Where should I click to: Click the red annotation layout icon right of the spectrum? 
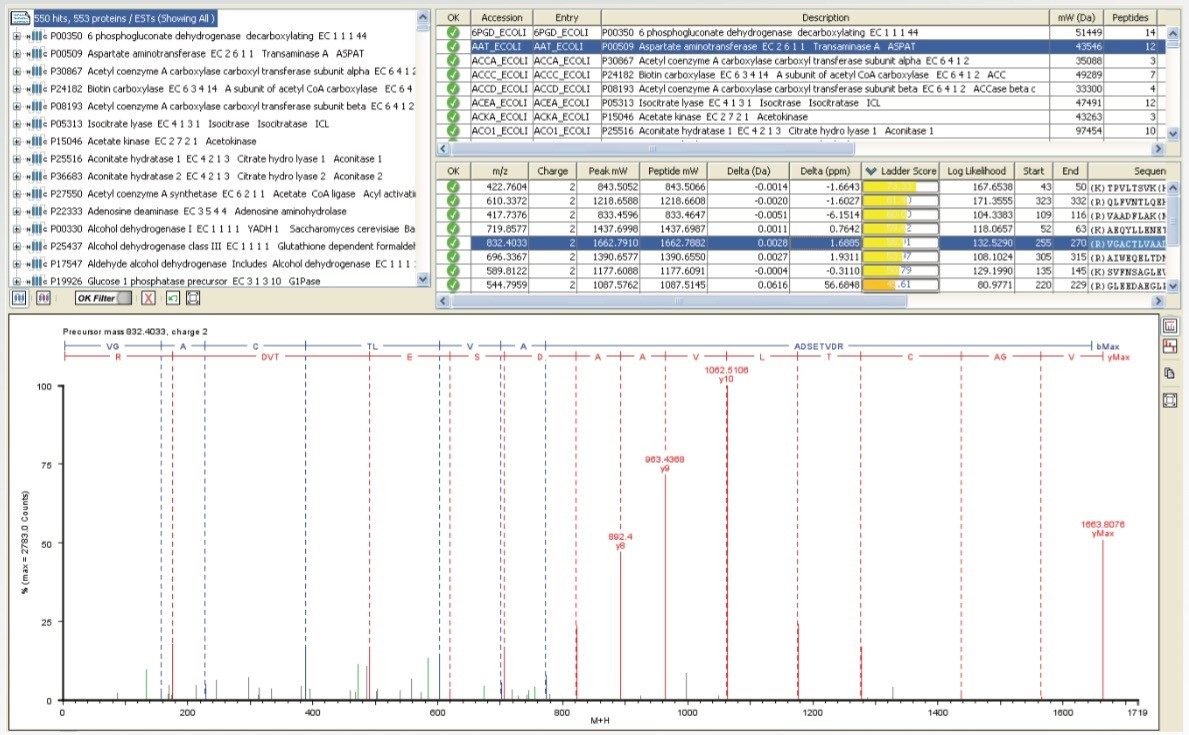(x=1170, y=346)
